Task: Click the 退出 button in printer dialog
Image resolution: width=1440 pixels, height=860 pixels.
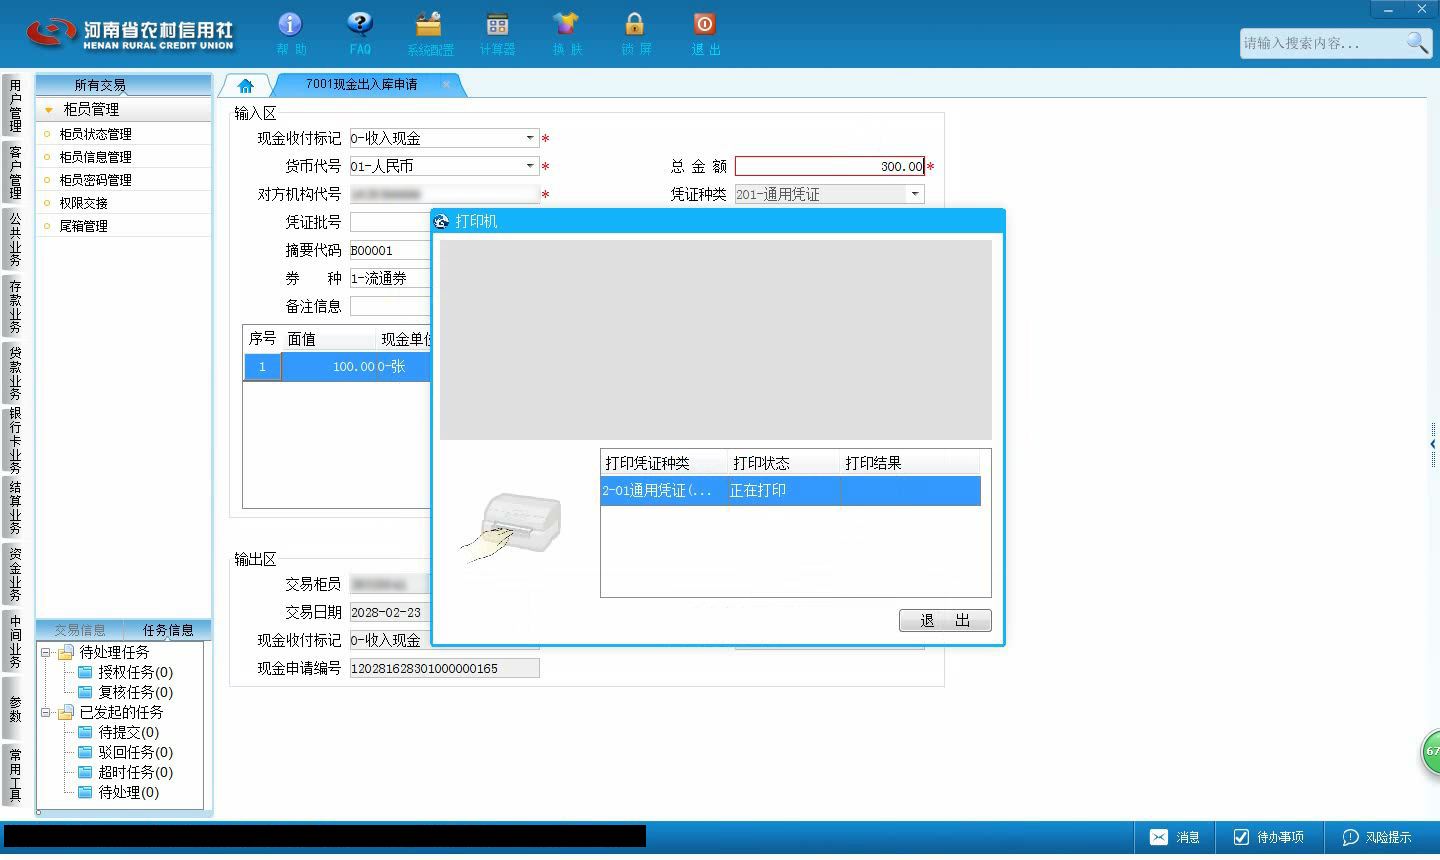Action: pos(945,621)
